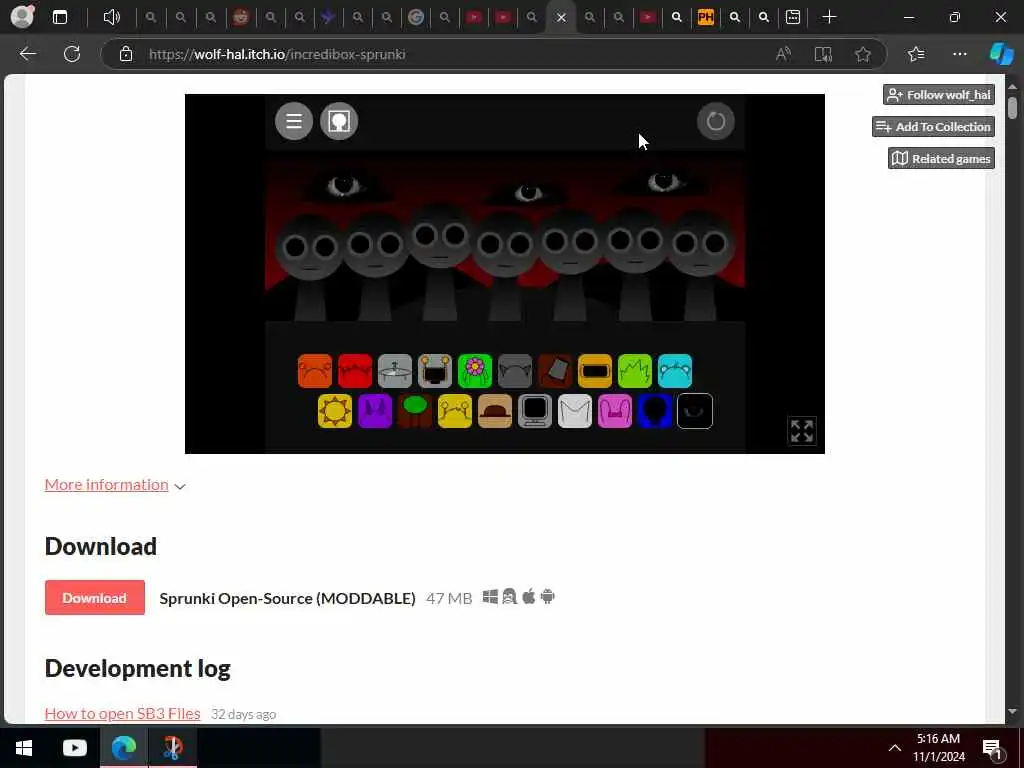Click the Follow wolf_hal button
Viewport: 1024px width, 768px height.
(x=939, y=95)
